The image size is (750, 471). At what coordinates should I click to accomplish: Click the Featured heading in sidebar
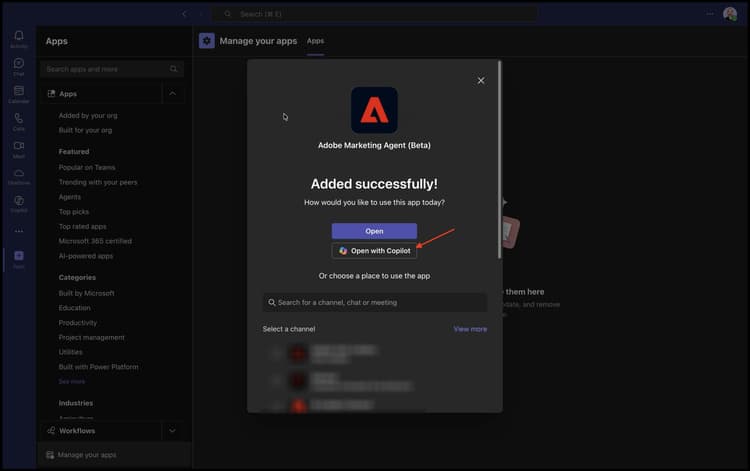[x=74, y=152]
